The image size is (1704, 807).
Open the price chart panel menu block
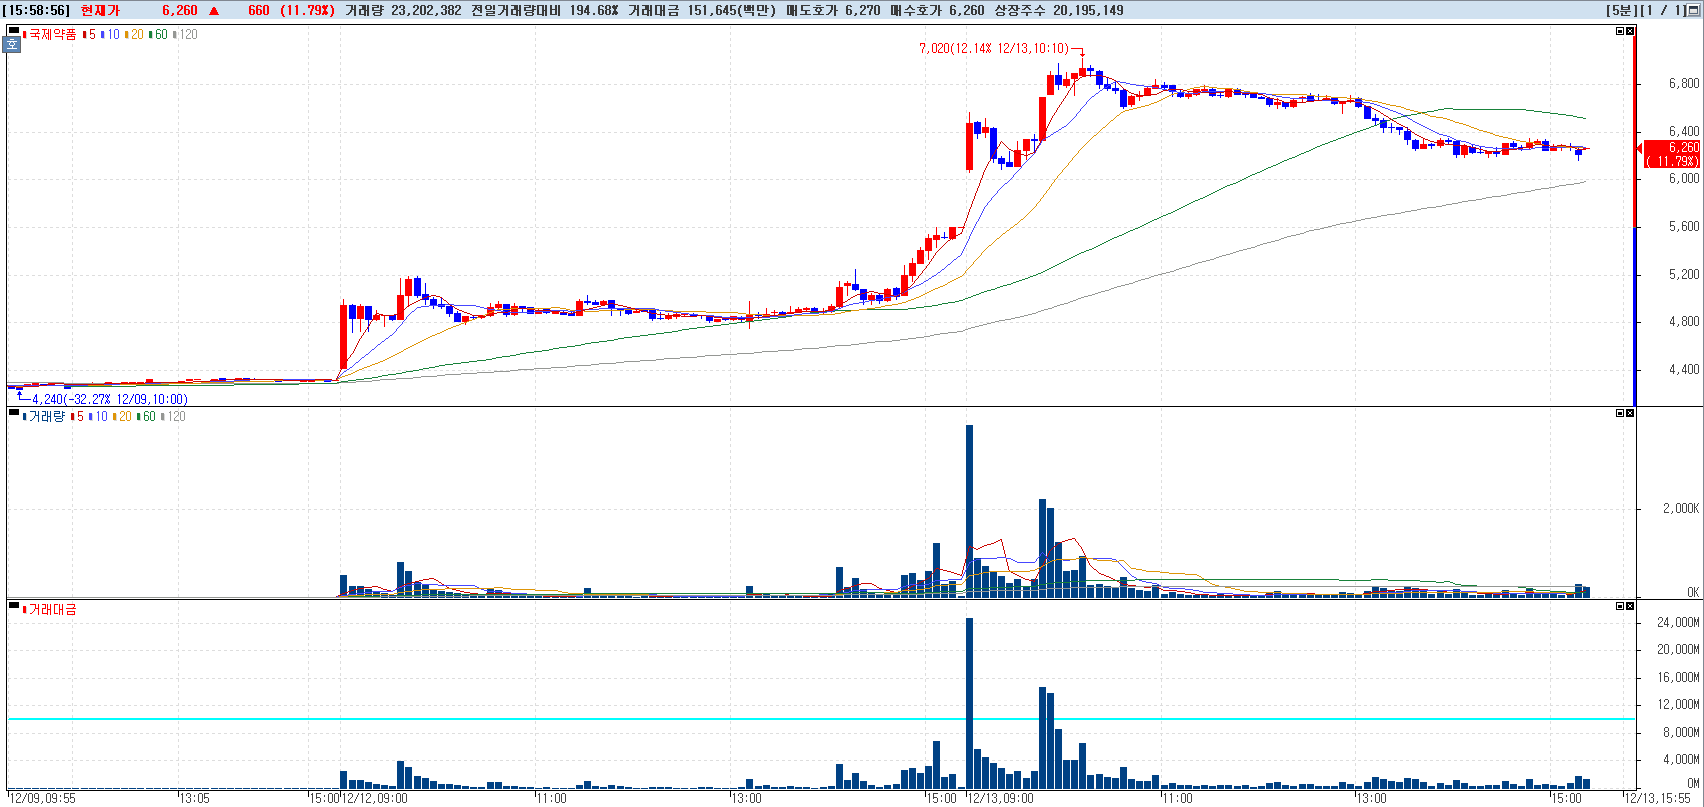point(13,31)
